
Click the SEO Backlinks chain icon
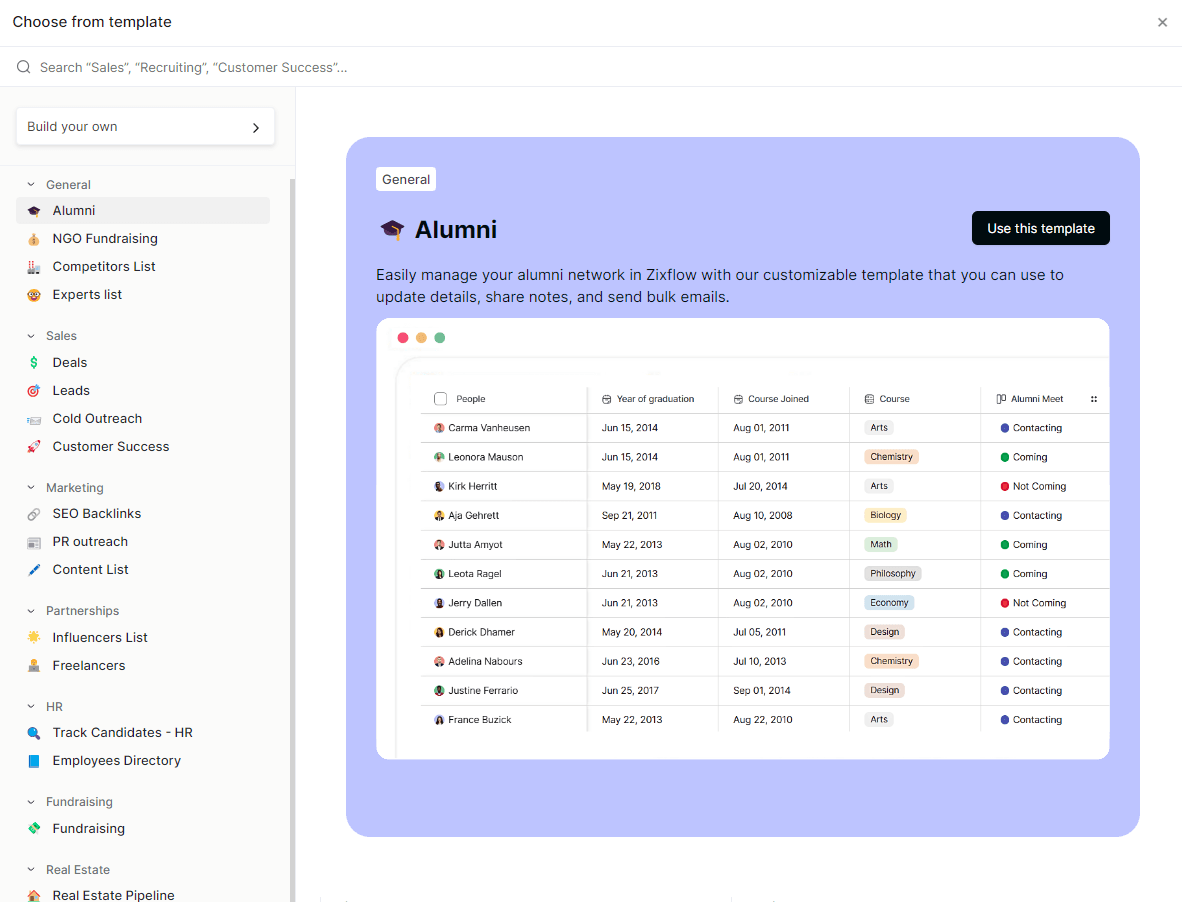point(32,513)
